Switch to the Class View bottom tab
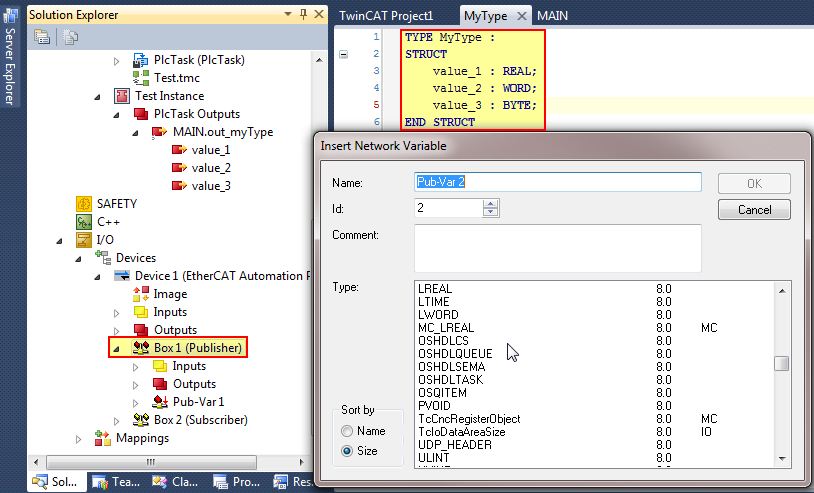Image resolution: width=814 pixels, height=493 pixels. tap(174, 482)
